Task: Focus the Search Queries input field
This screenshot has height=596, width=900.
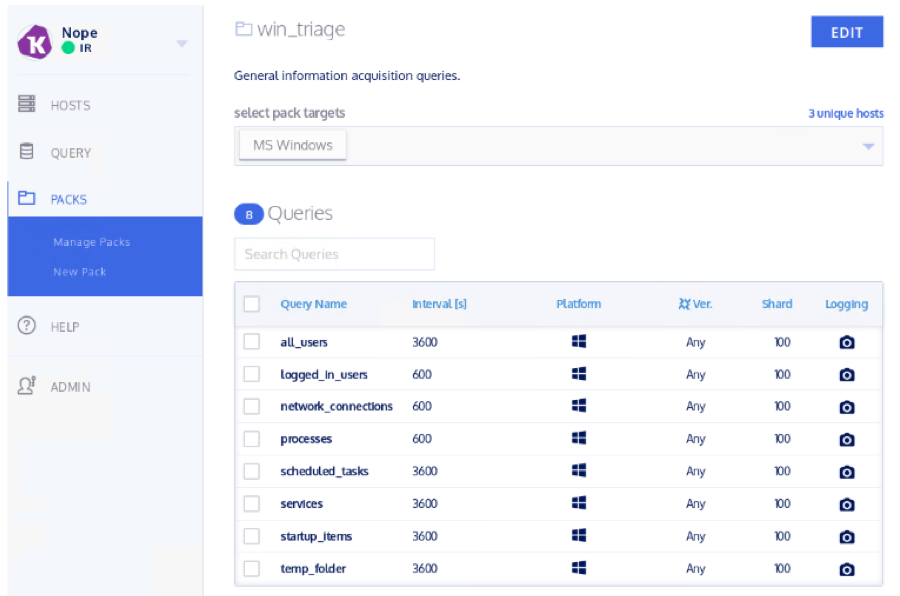Action: (334, 254)
